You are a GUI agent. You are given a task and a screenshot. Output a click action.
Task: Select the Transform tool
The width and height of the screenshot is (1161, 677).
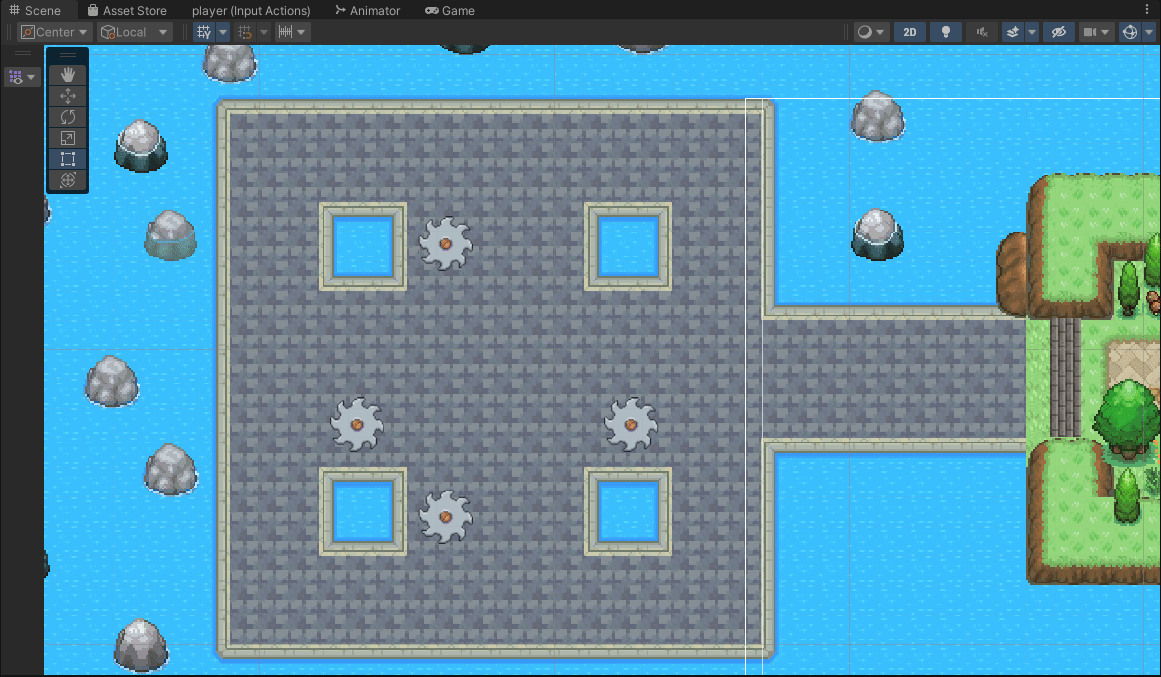coord(67,180)
